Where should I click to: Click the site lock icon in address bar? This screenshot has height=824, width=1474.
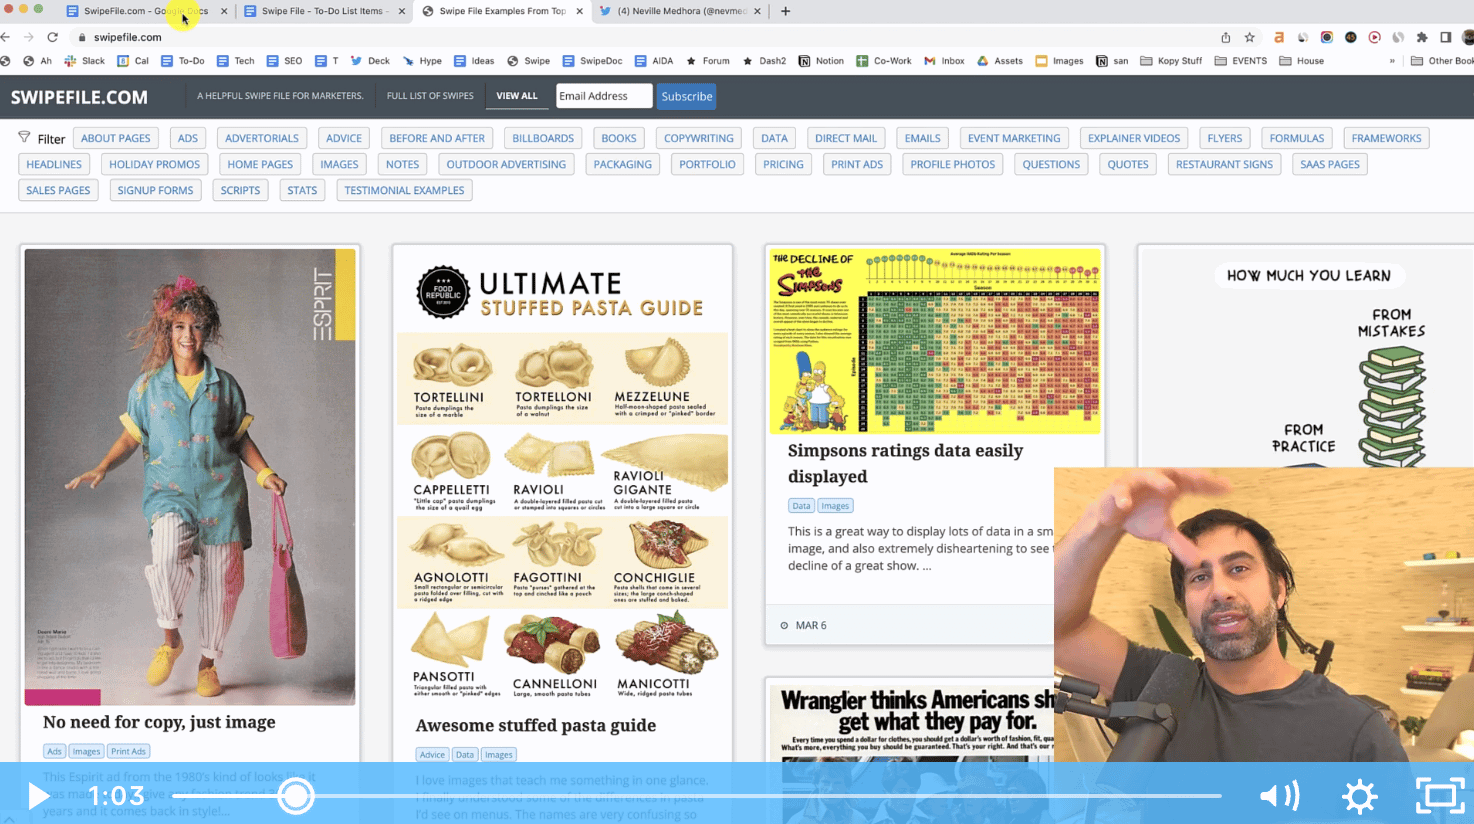[82, 37]
